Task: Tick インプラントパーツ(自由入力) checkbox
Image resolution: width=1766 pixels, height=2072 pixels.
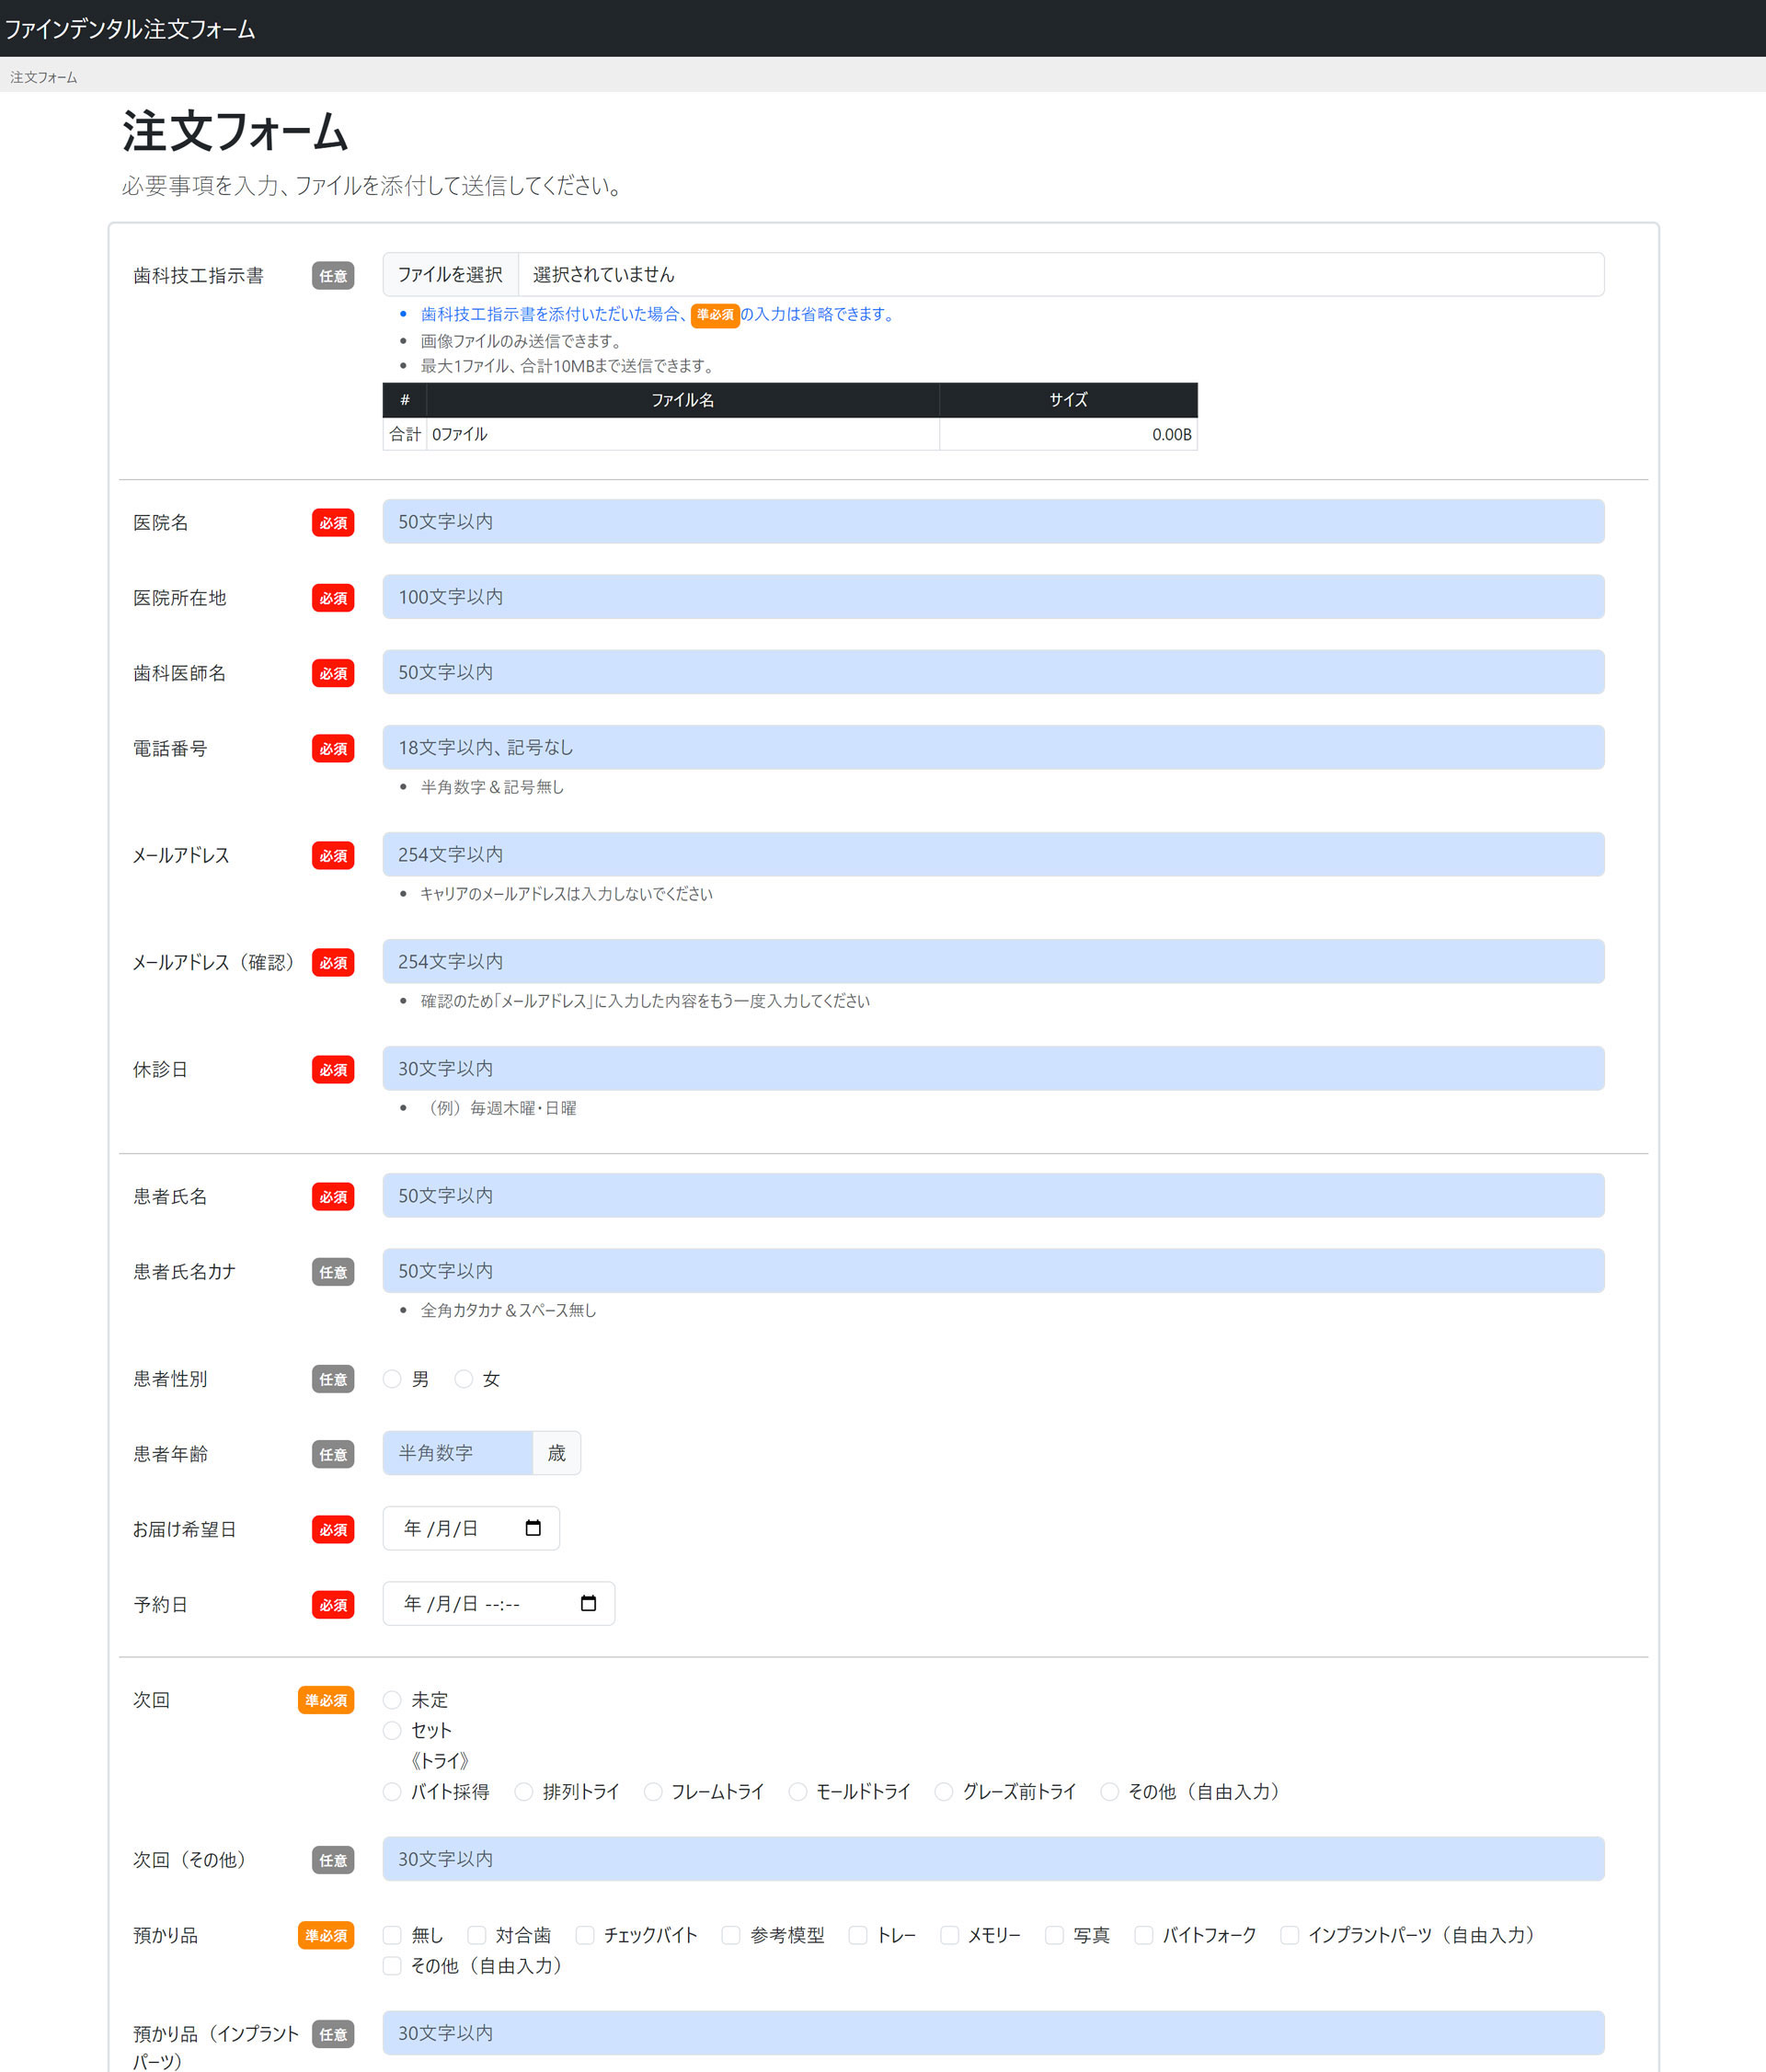Action: (1290, 1935)
